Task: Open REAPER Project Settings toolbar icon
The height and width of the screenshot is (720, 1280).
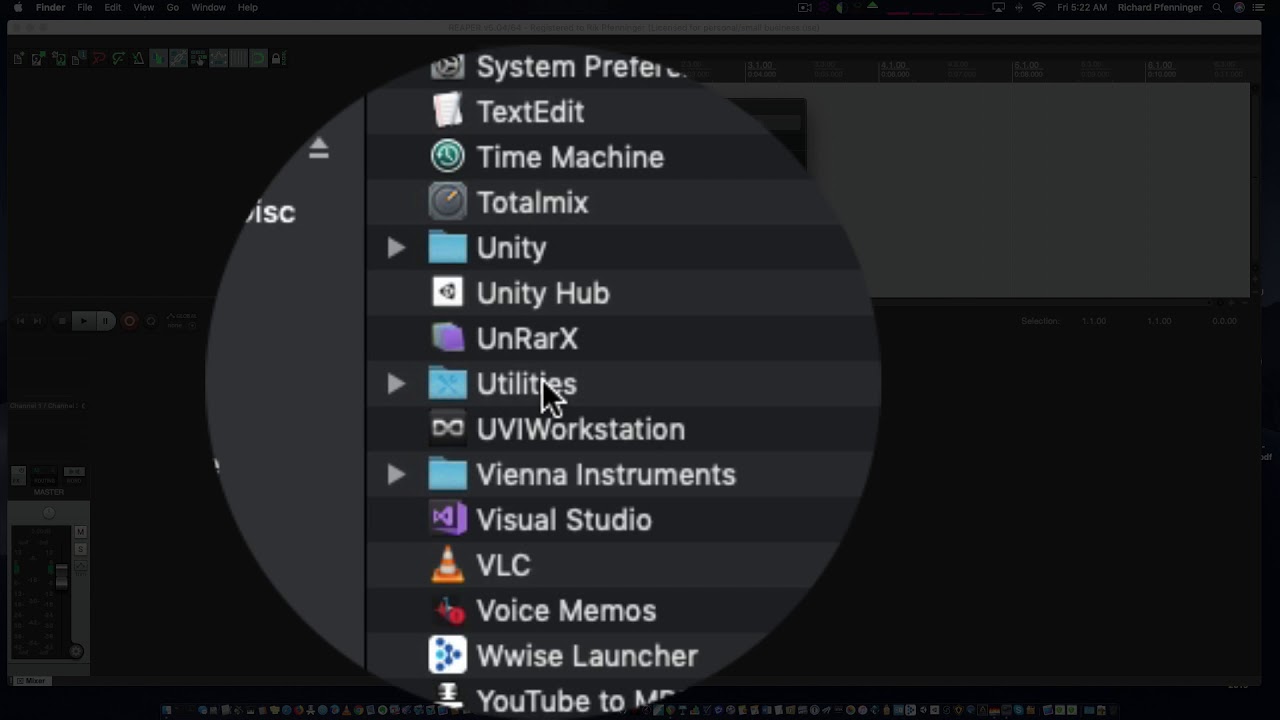Action: pos(79,59)
